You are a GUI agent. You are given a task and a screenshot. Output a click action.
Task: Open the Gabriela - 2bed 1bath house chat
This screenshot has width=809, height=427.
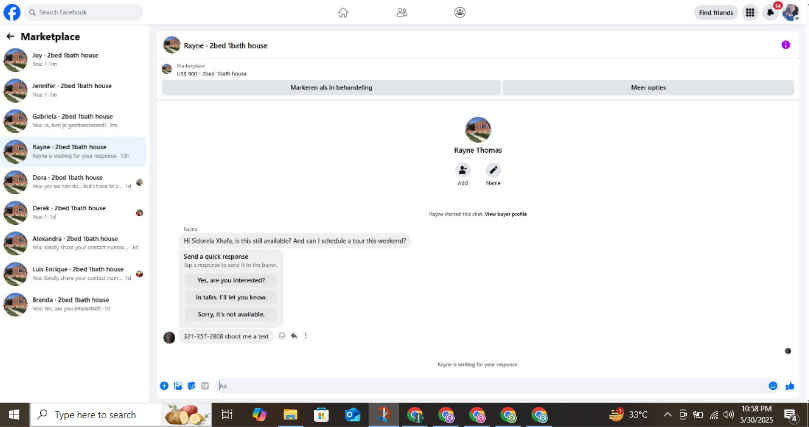tap(73, 121)
